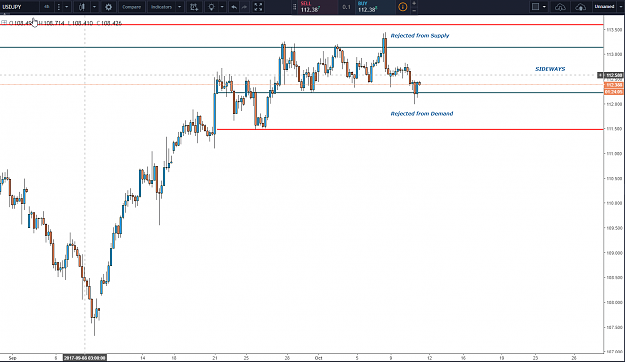Viewport: 625px width, 362px height.
Task: Undo the last chart action
Action: click(x=234, y=7)
